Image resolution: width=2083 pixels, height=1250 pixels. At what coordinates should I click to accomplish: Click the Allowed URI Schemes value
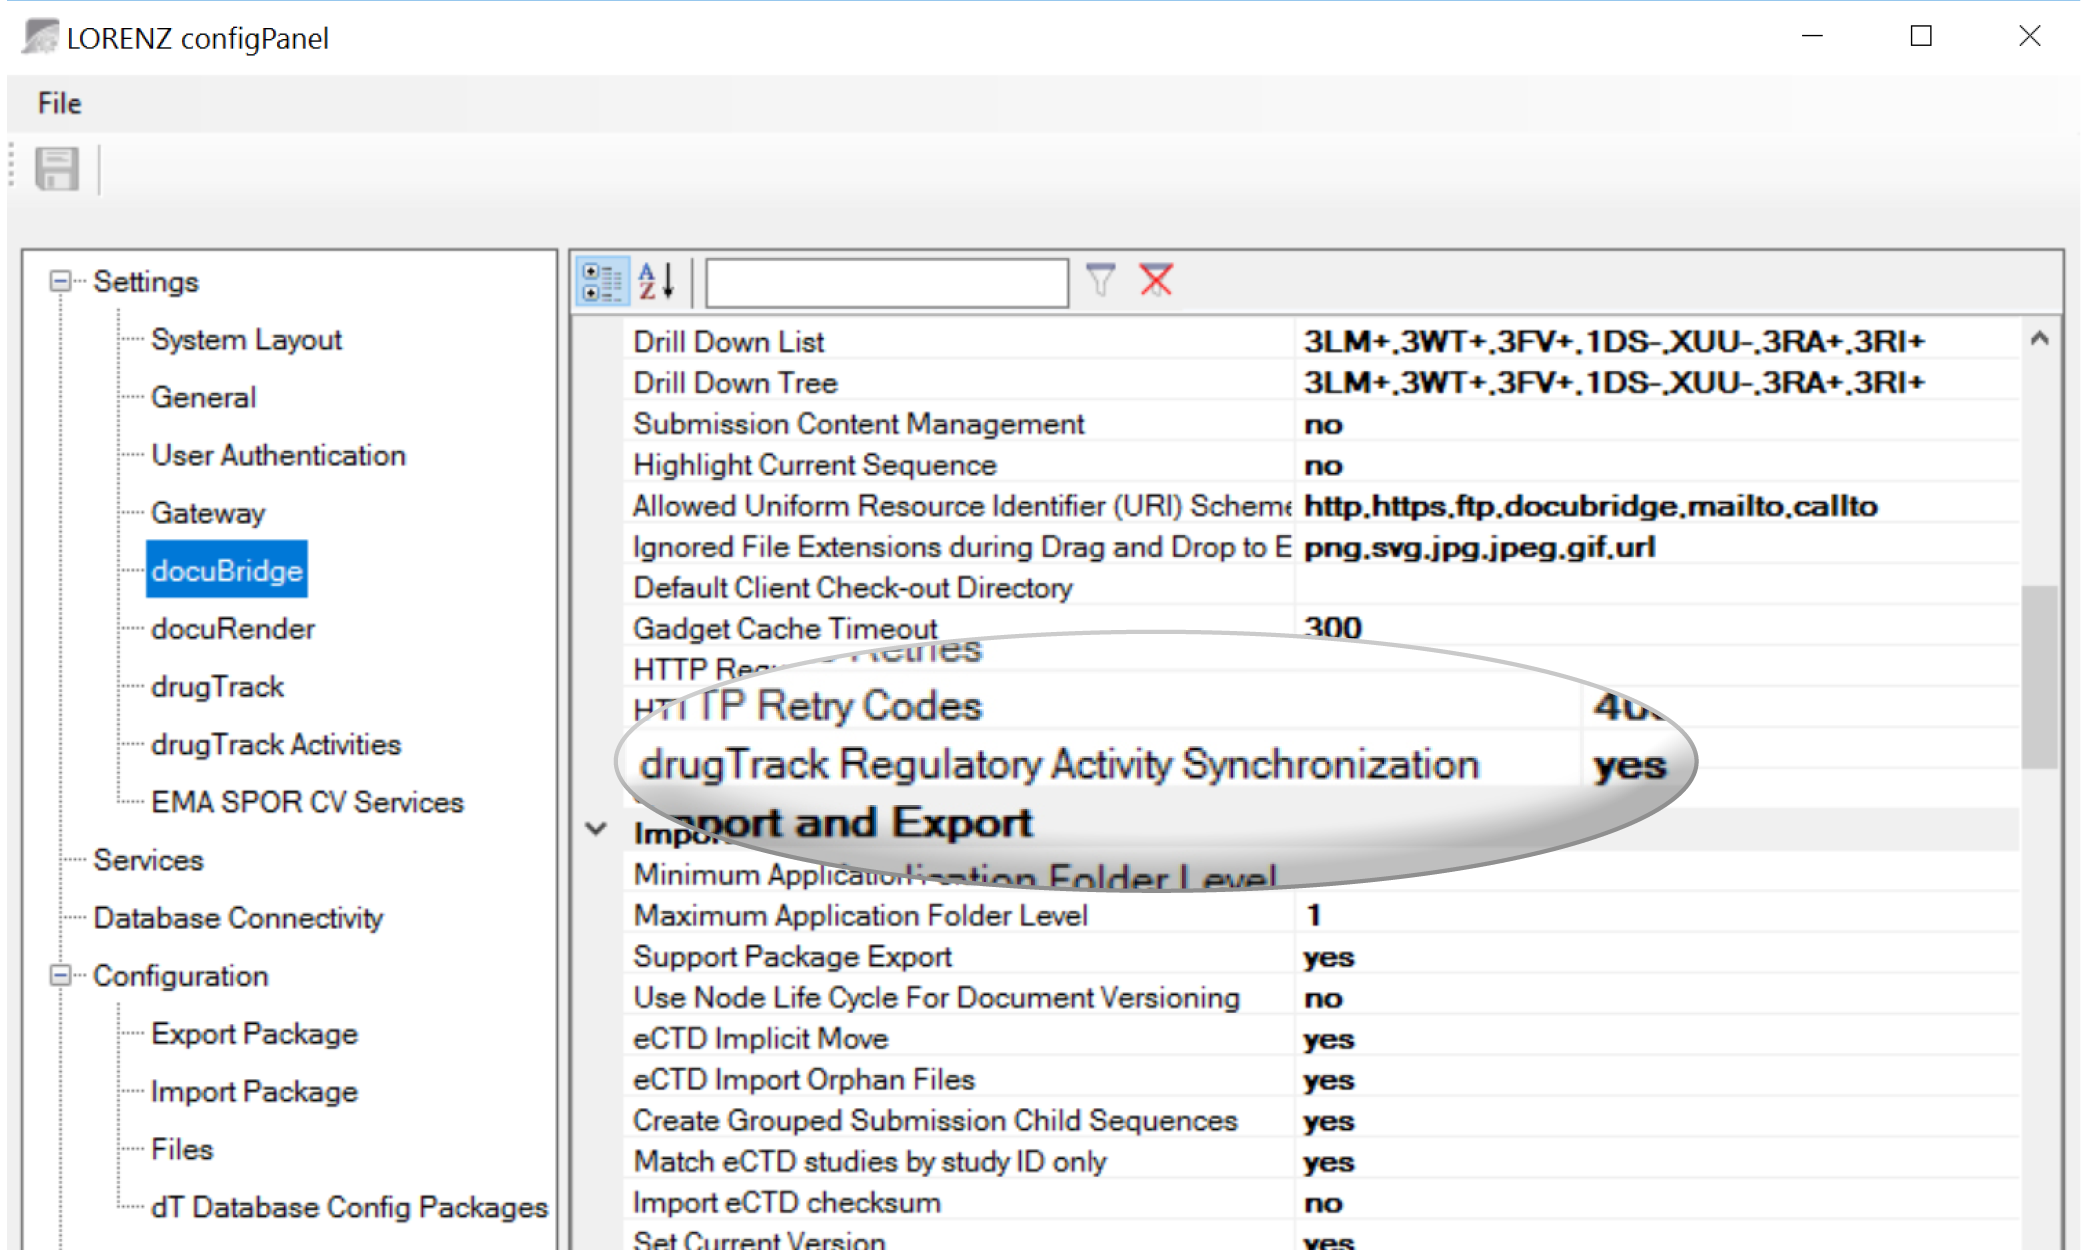(1590, 506)
